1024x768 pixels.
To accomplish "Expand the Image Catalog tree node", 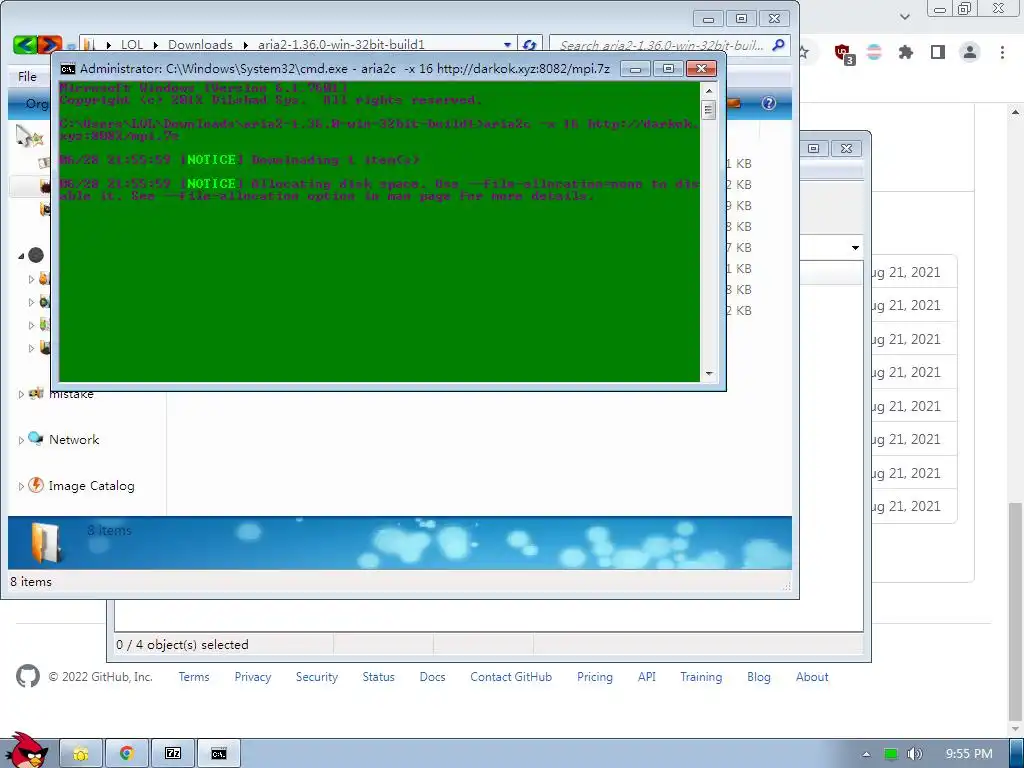I will (x=21, y=487).
